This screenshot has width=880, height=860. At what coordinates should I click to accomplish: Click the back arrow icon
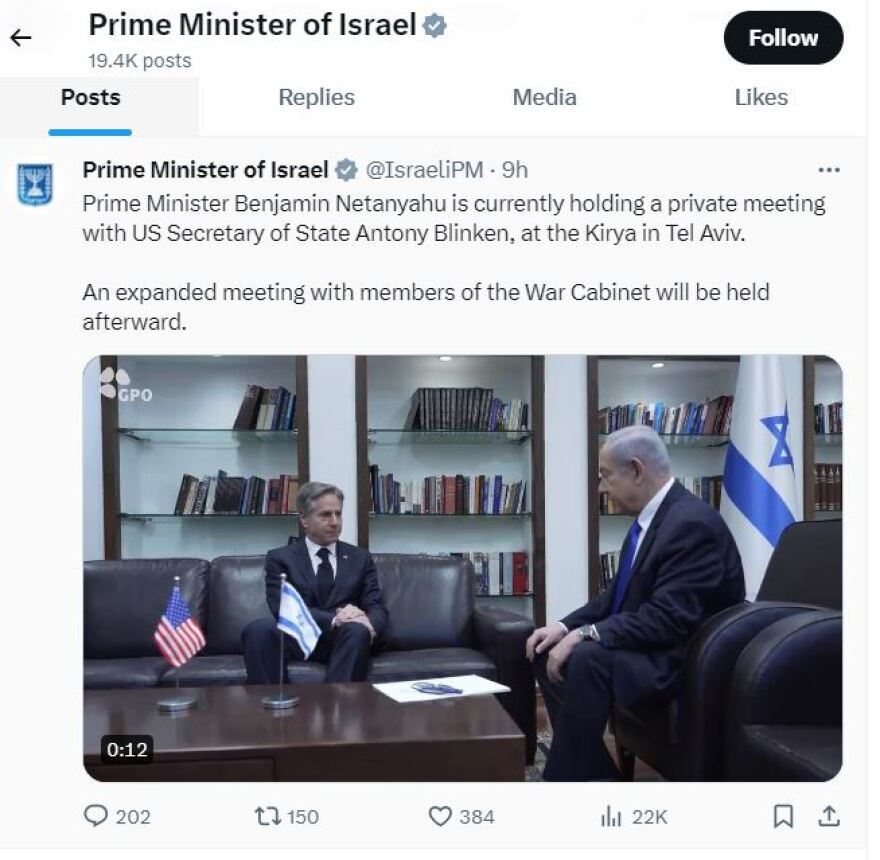(21, 39)
